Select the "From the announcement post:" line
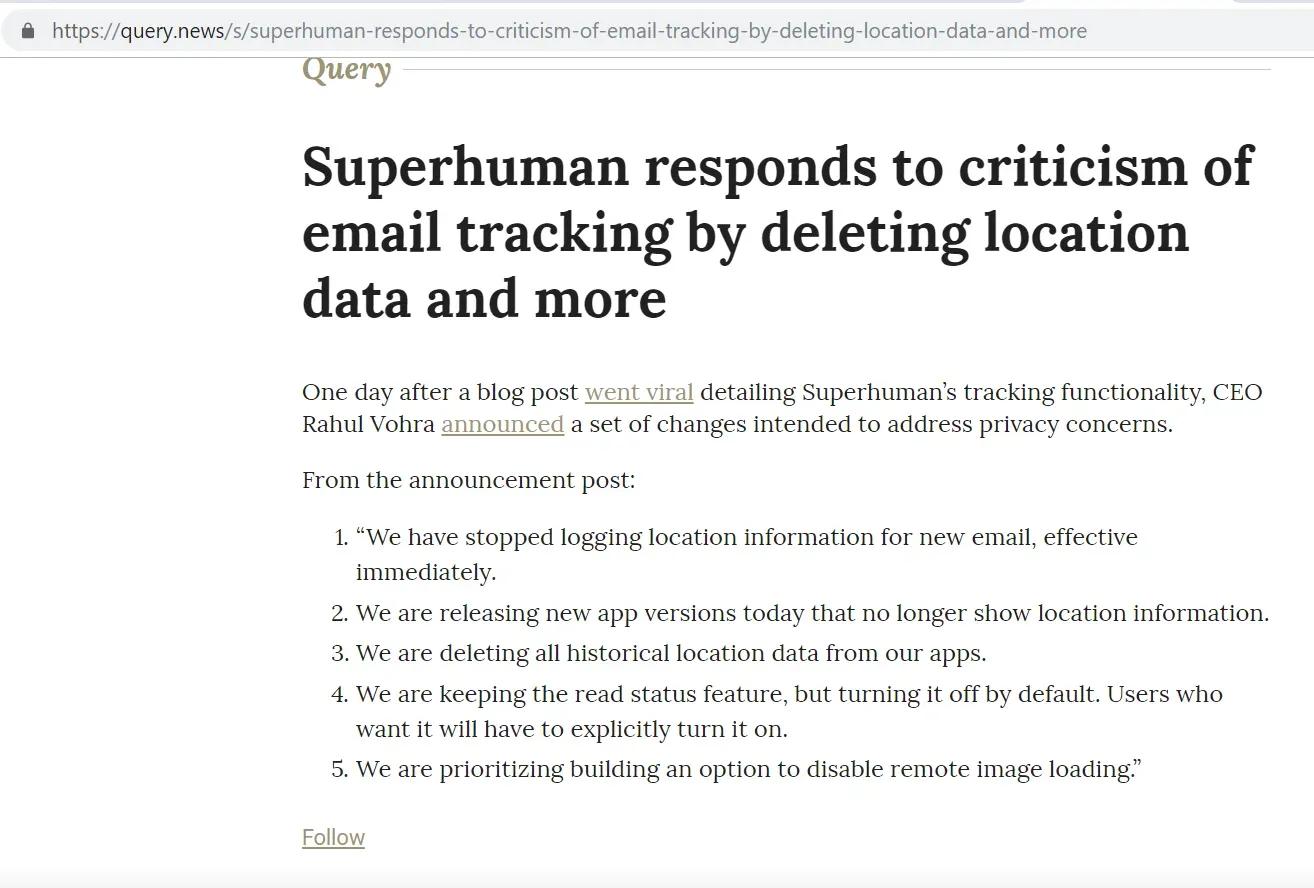 pos(468,480)
